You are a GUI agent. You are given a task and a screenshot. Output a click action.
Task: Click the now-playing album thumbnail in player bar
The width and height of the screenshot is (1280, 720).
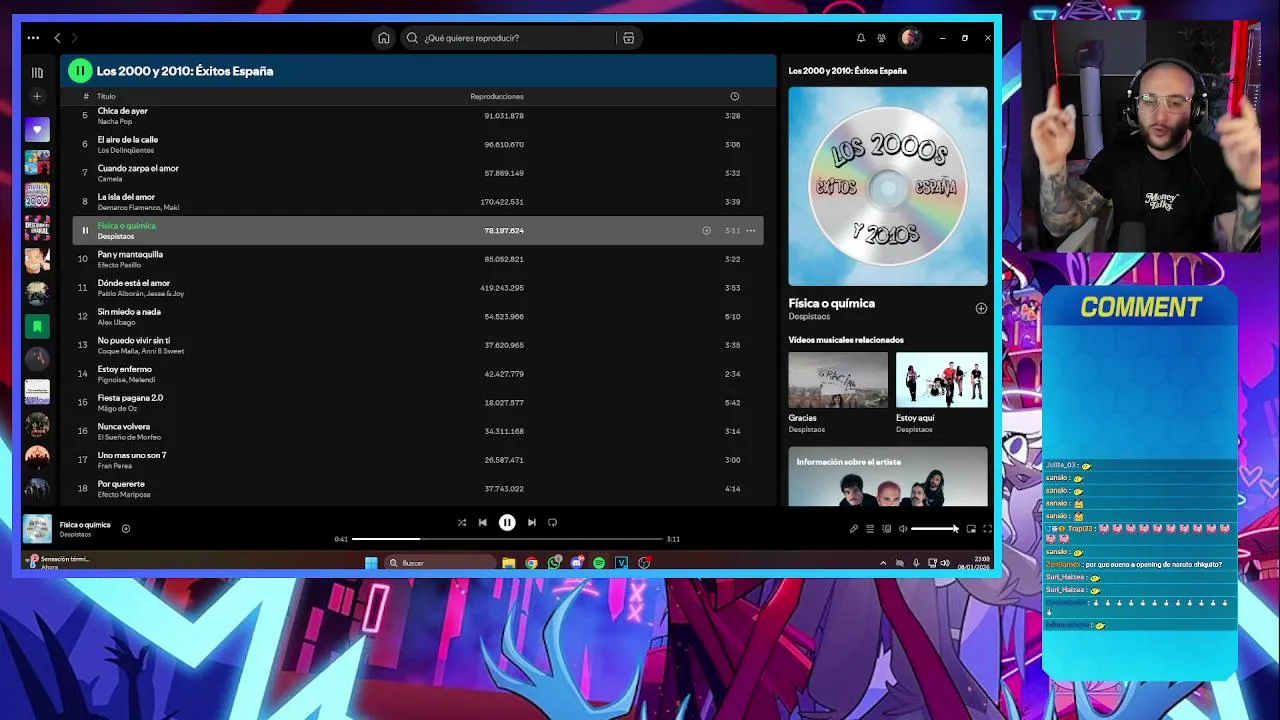tap(37, 529)
